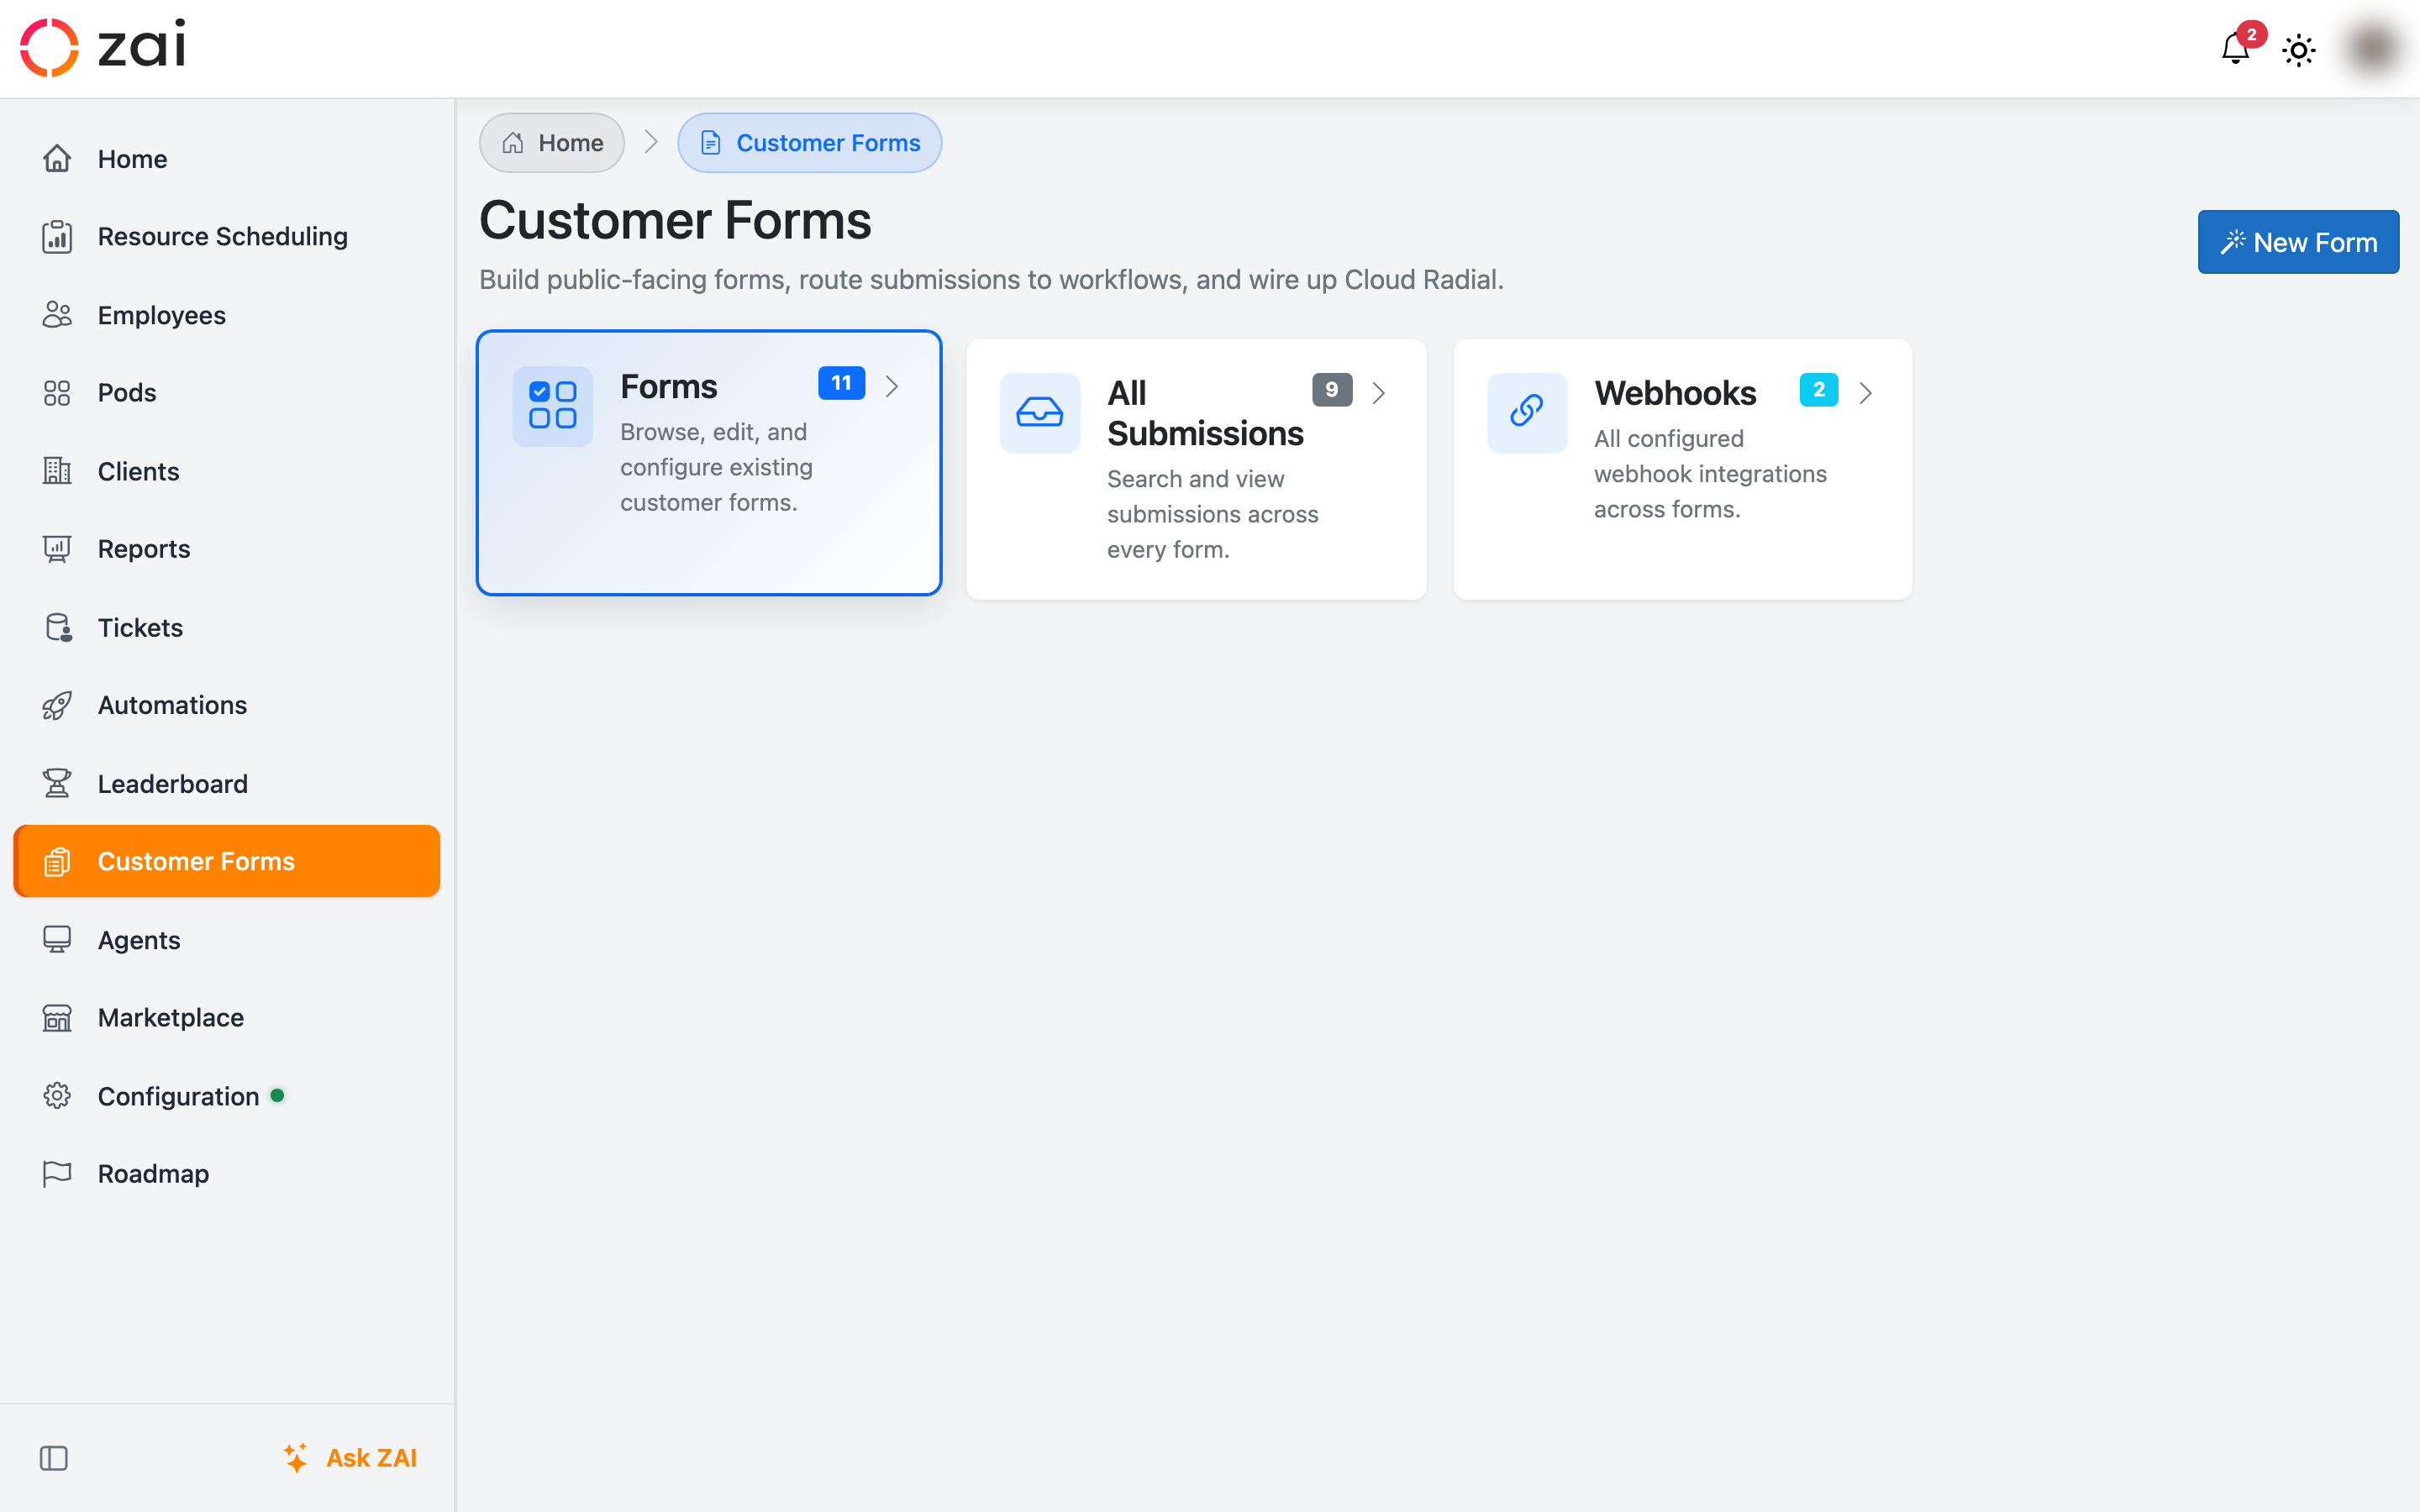The image size is (2420, 1512).
Task: Open the Roadmap page
Action: (x=227, y=1173)
